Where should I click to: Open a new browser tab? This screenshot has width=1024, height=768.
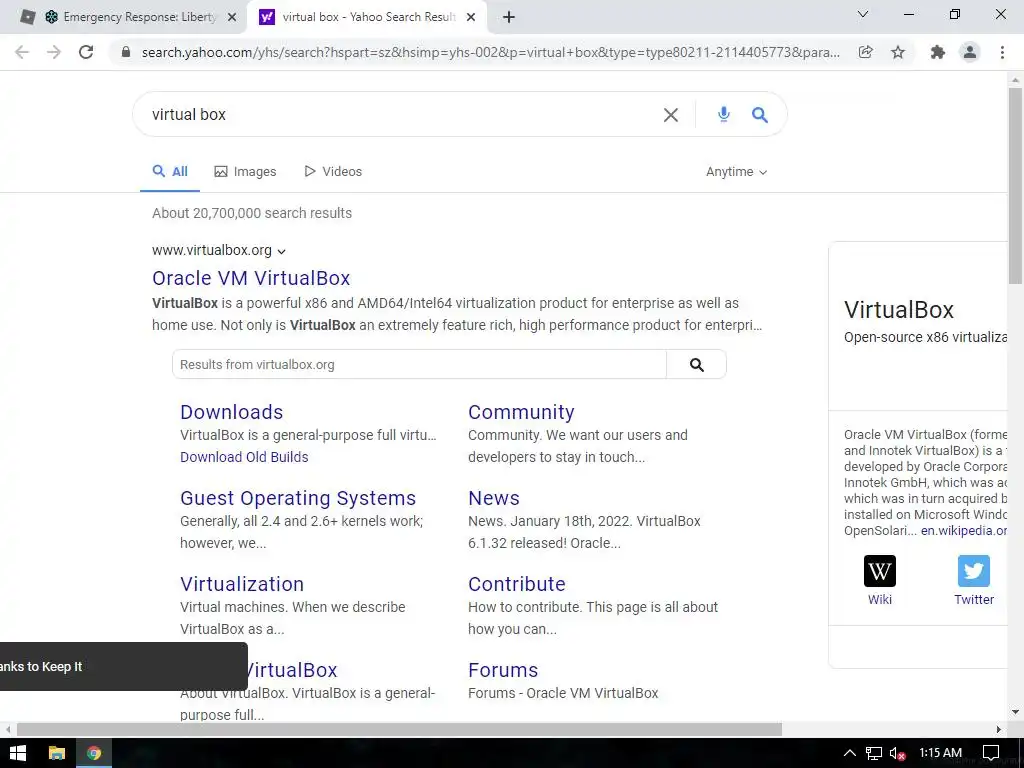pyautogui.click(x=509, y=18)
